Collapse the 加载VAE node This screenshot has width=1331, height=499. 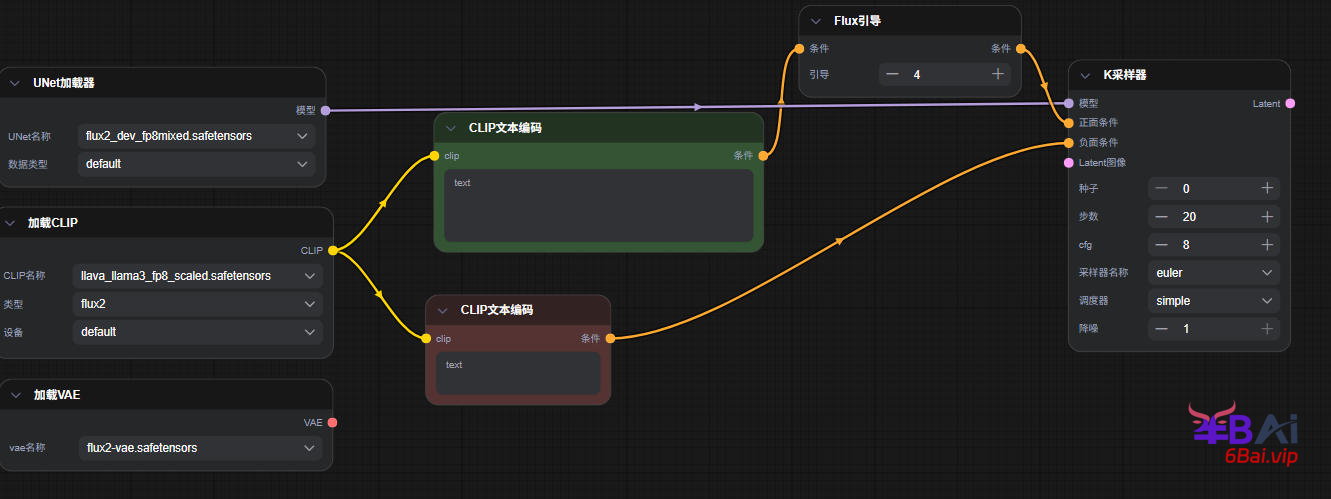point(15,395)
